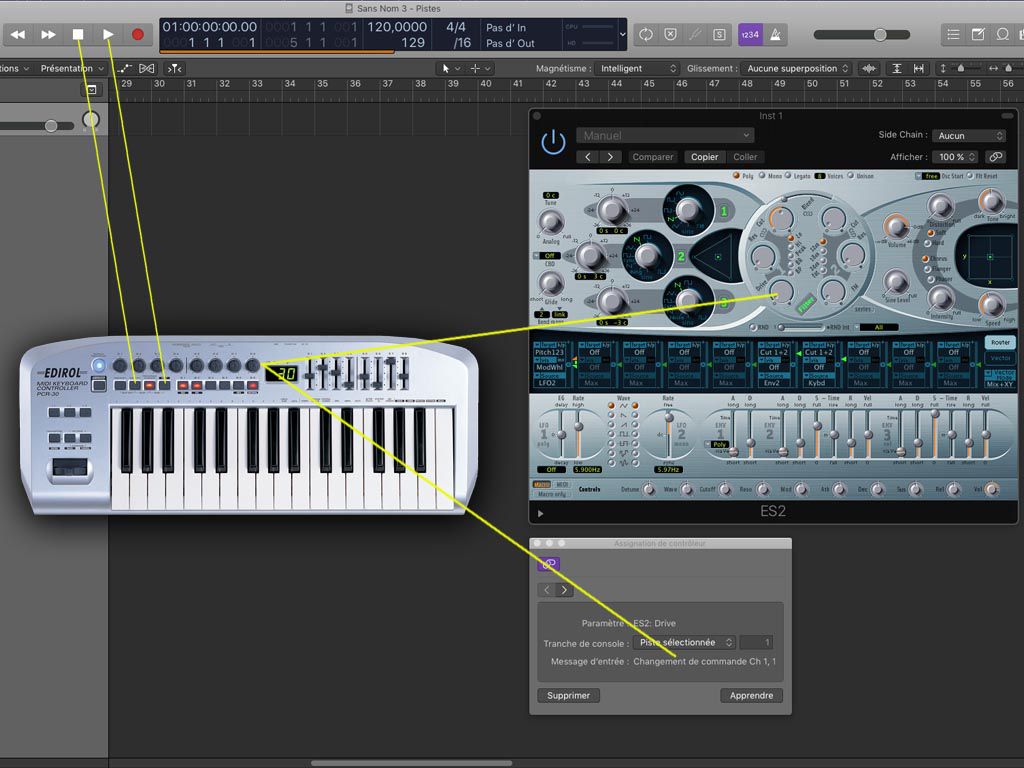This screenshot has width=1024, height=768.
Task: Click the Cutoff macro knob
Action: pos(724,489)
